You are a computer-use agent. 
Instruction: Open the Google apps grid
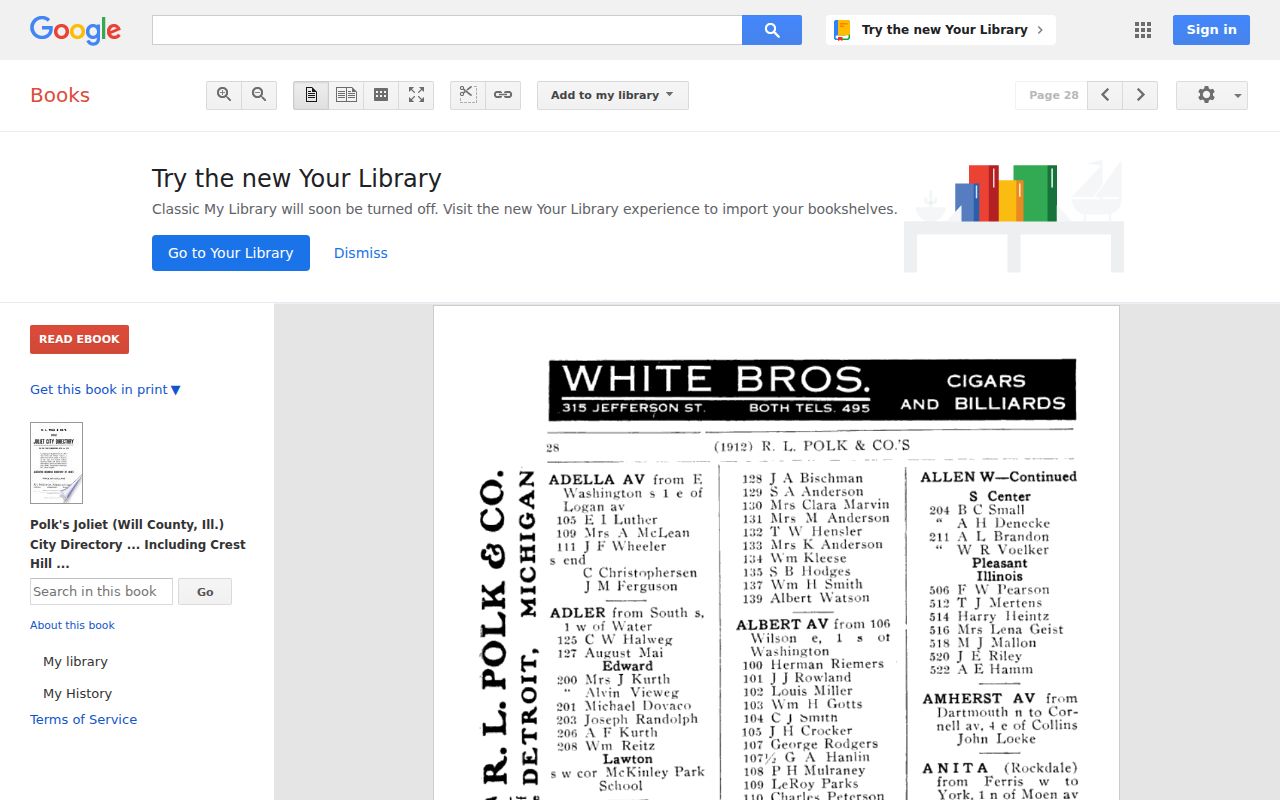tap(1143, 30)
